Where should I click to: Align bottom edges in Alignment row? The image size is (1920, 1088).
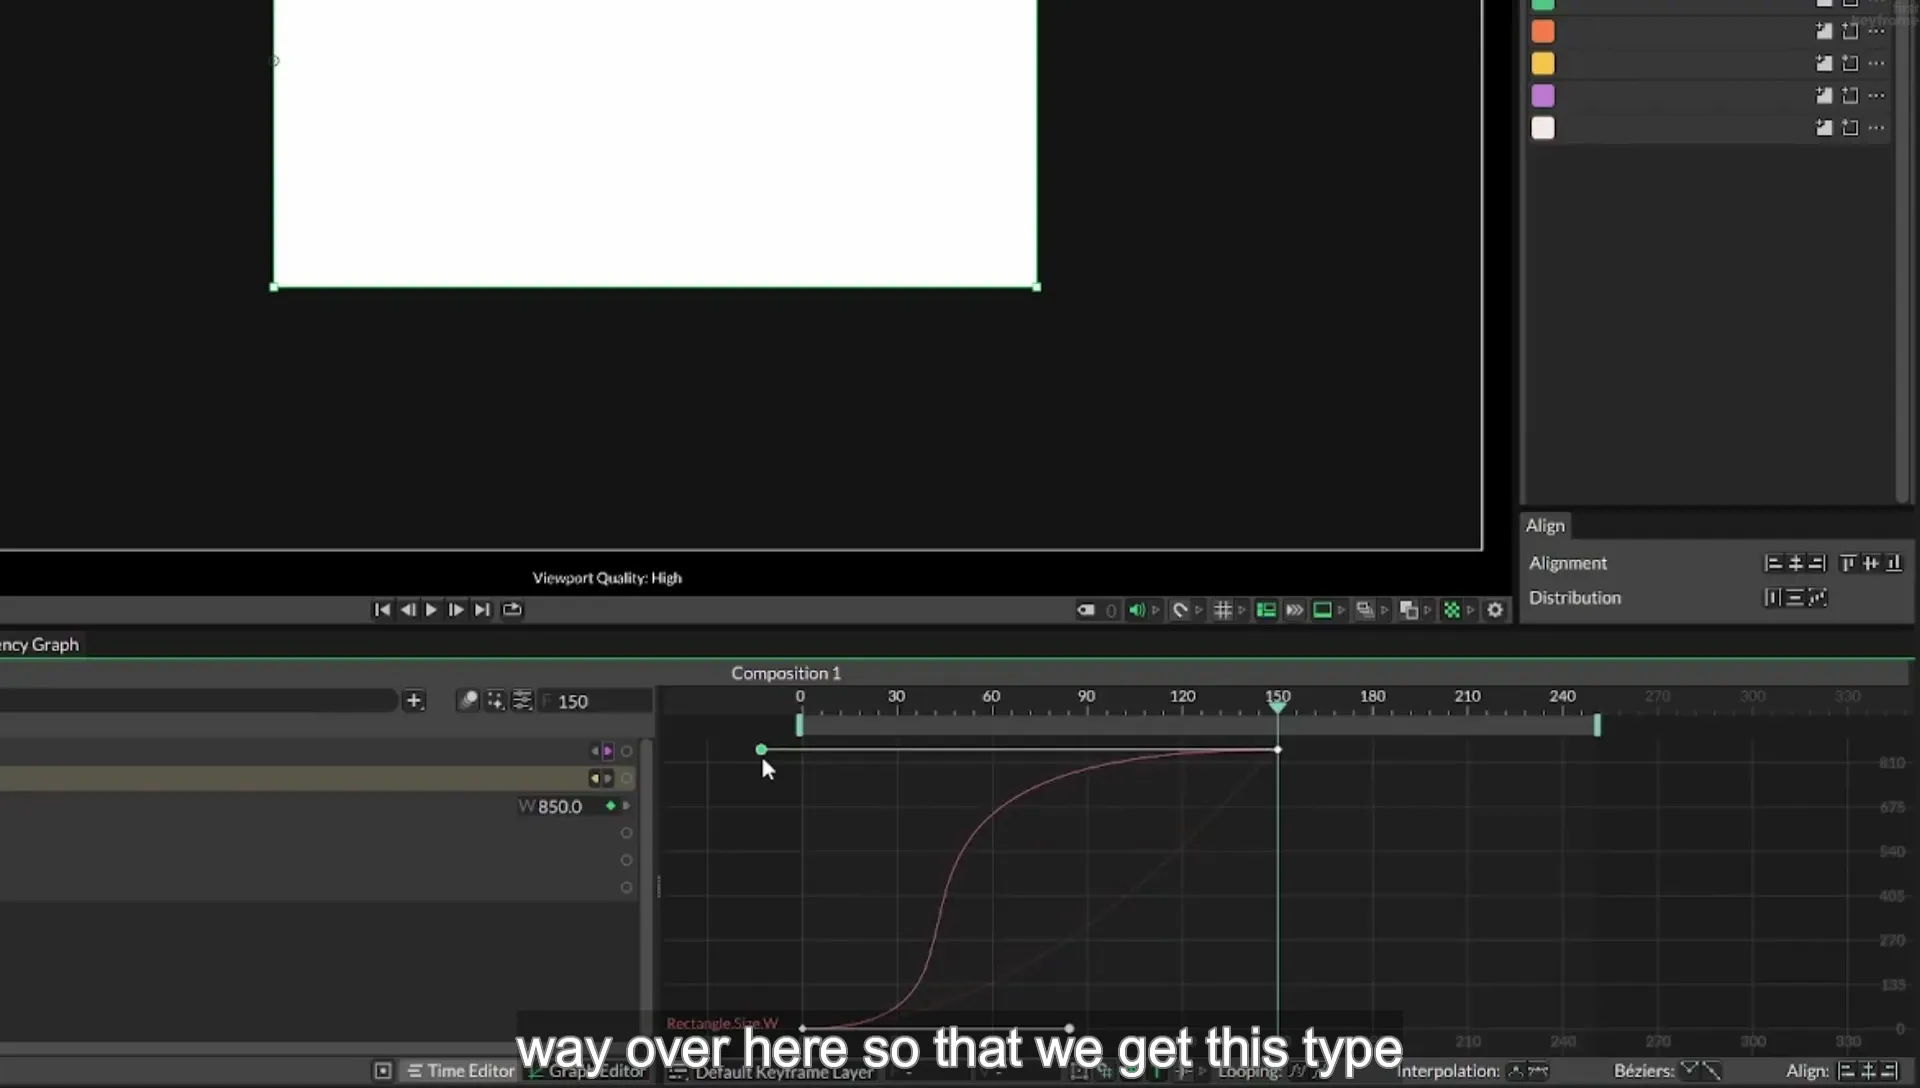pos(1894,564)
